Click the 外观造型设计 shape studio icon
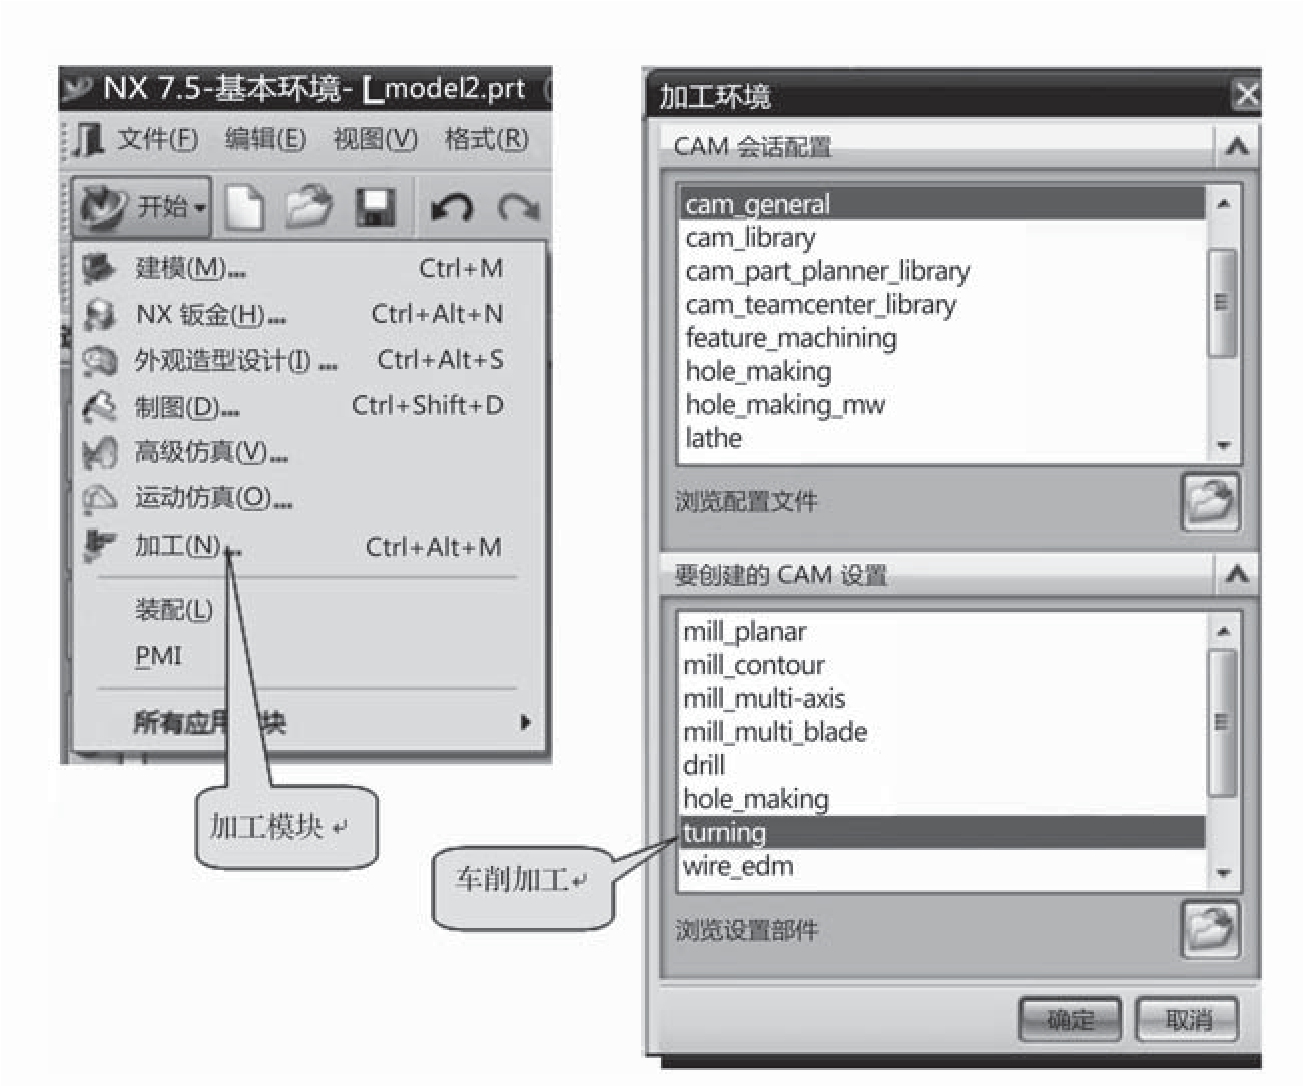This screenshot has width=1306, height=1088. (x=99, y=361)
